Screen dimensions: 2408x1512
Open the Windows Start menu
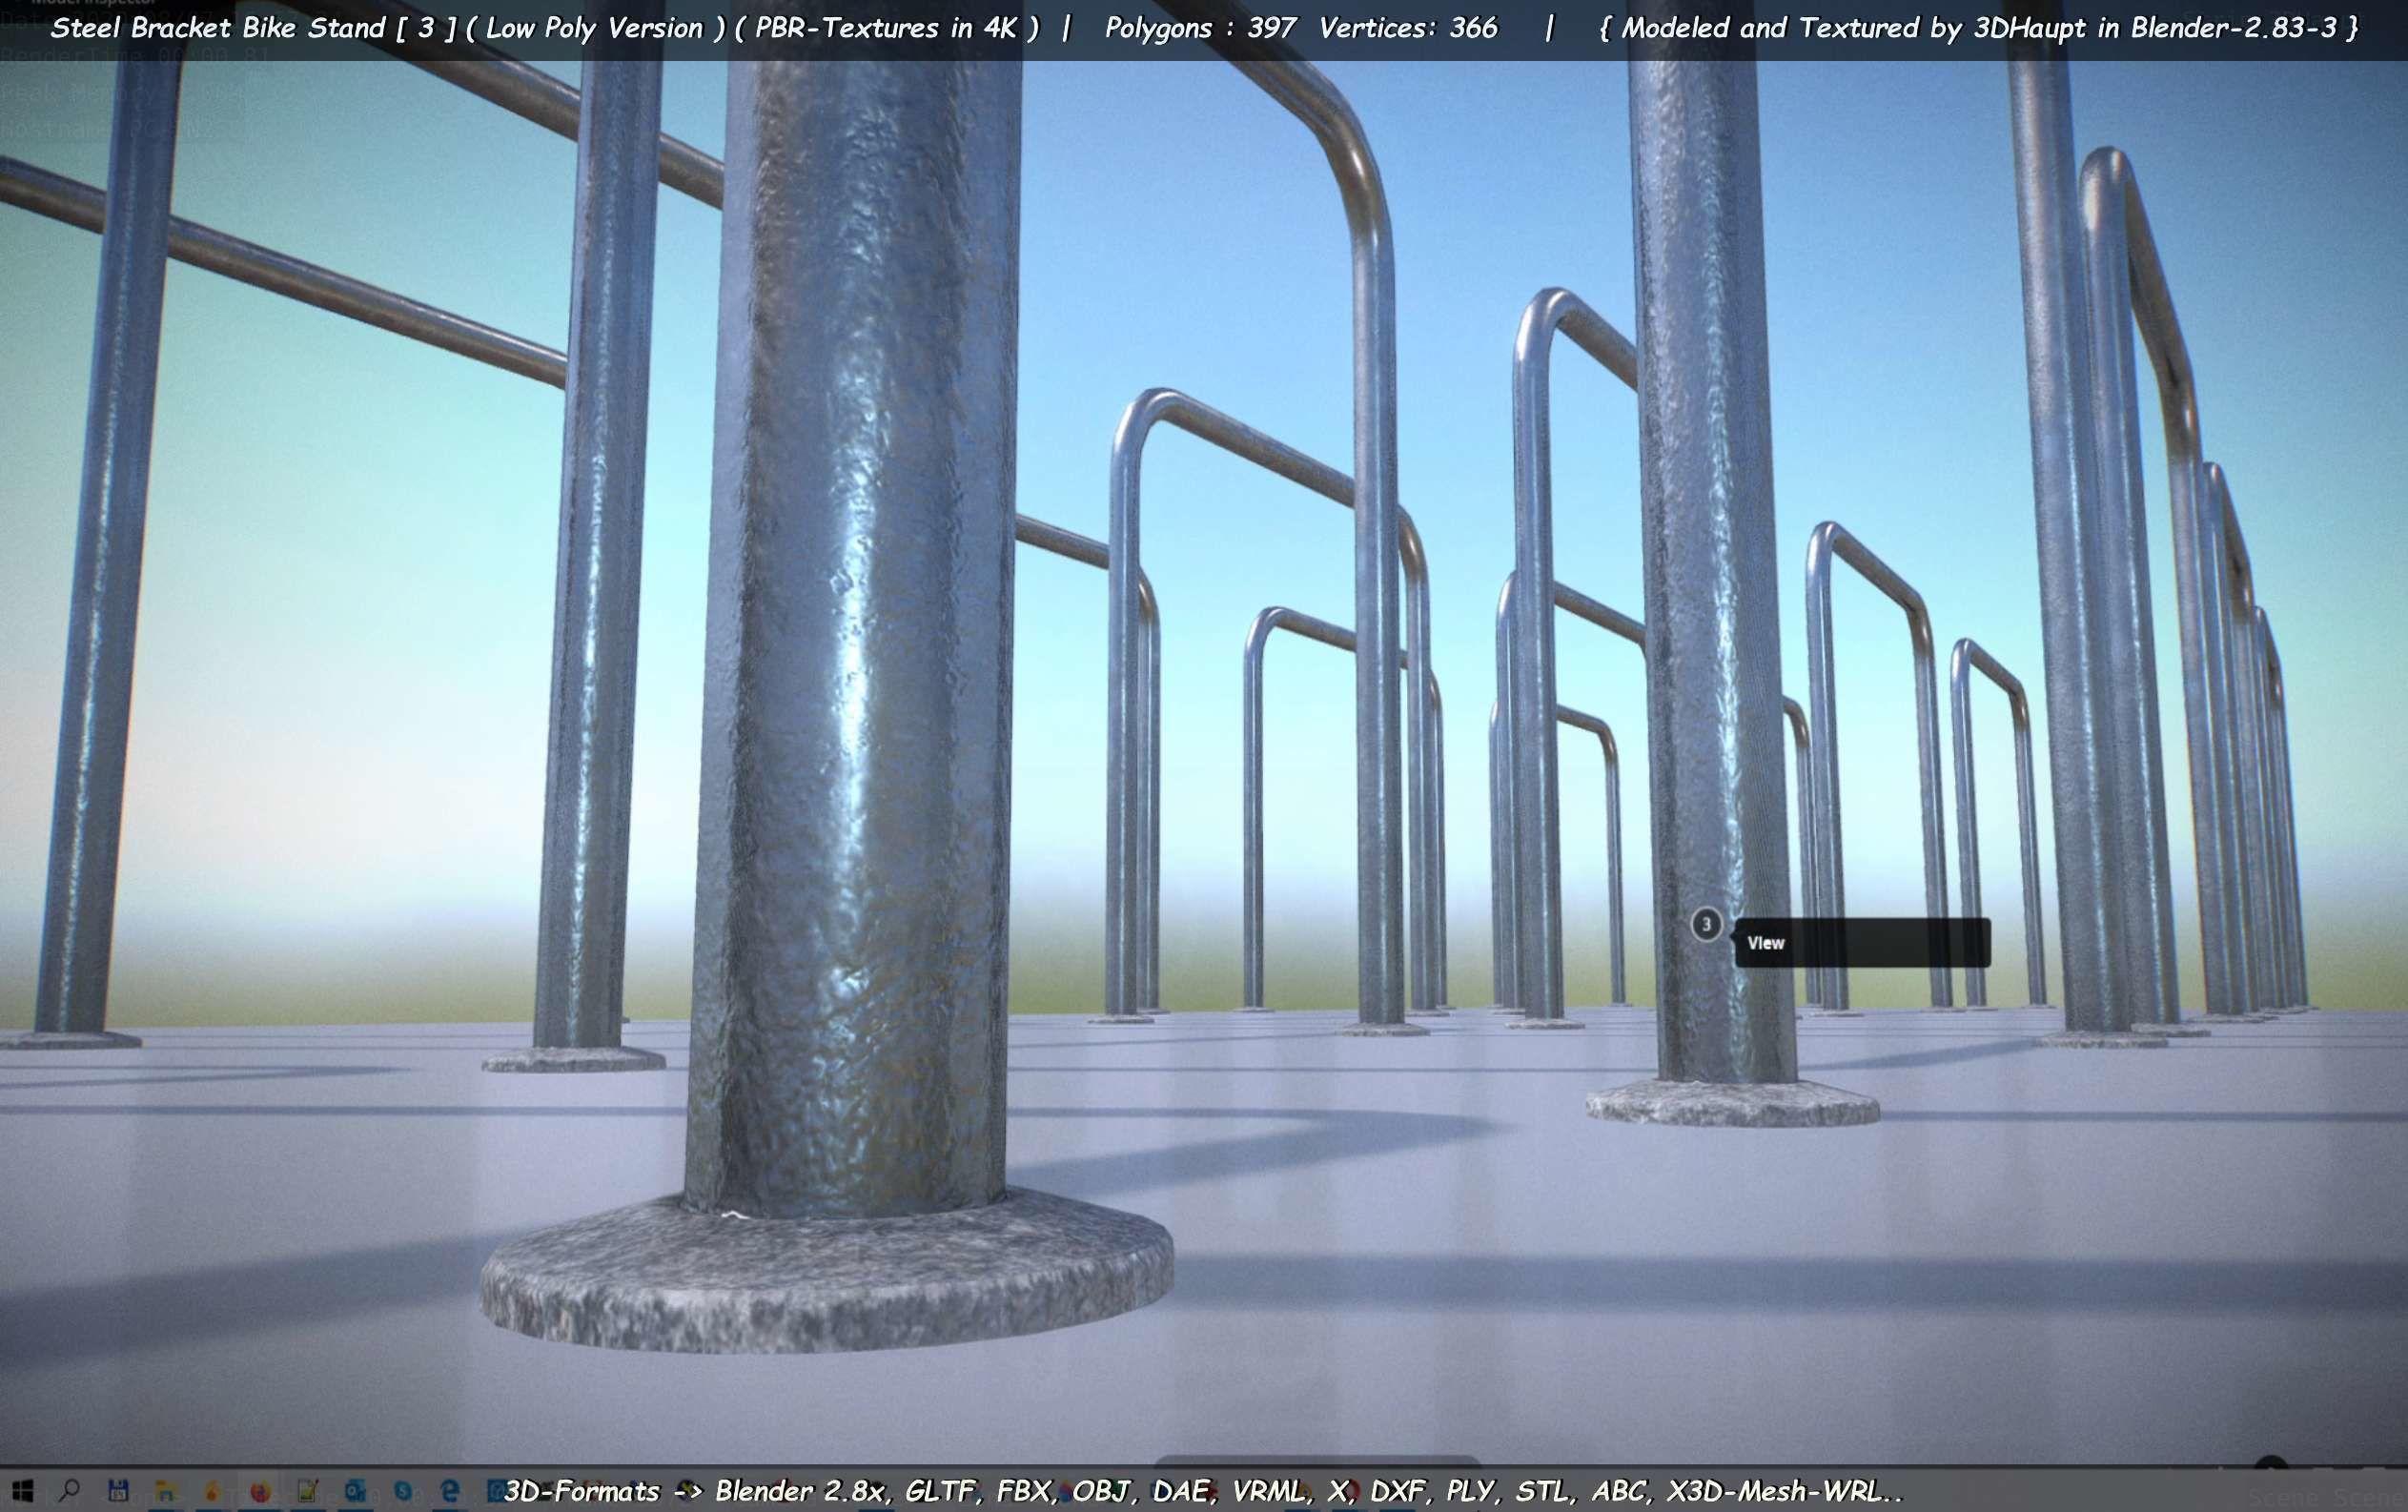tap(23, 1491)
